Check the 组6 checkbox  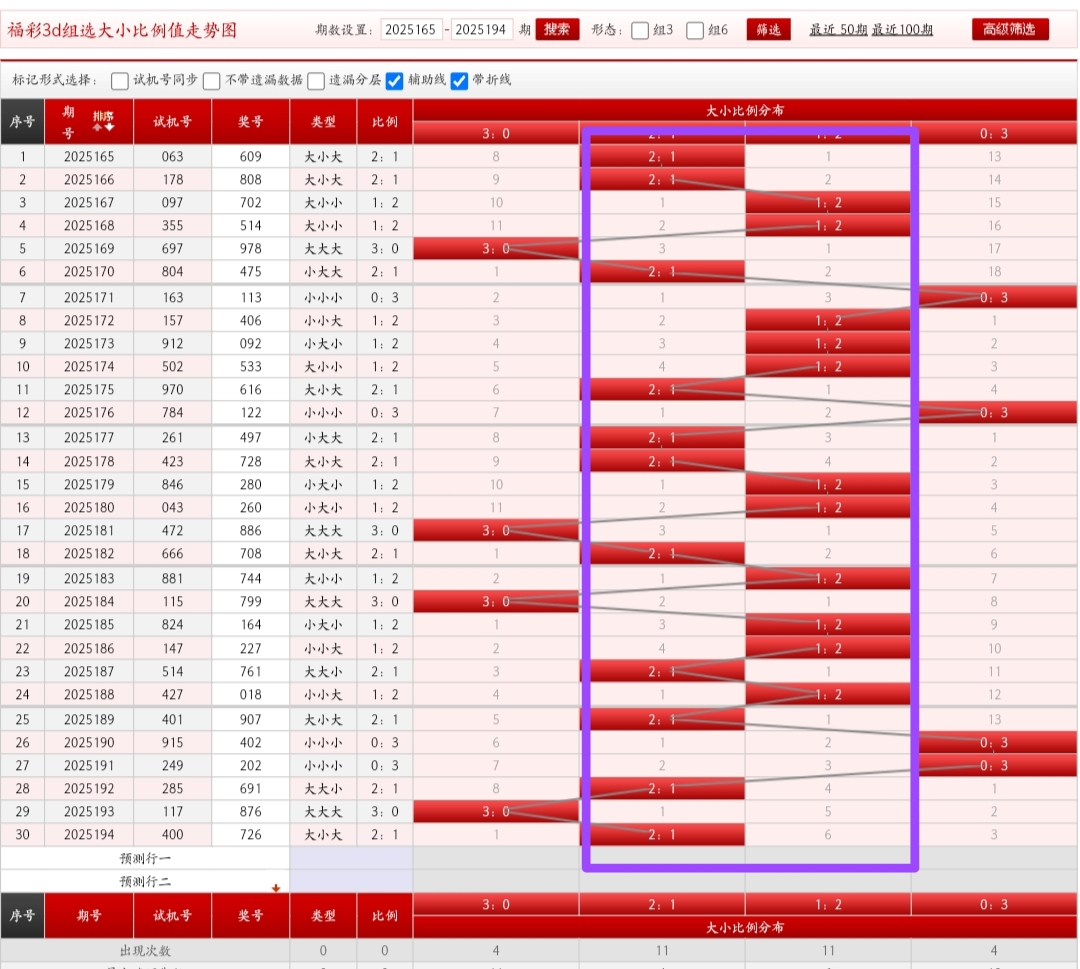click(695, 30)
